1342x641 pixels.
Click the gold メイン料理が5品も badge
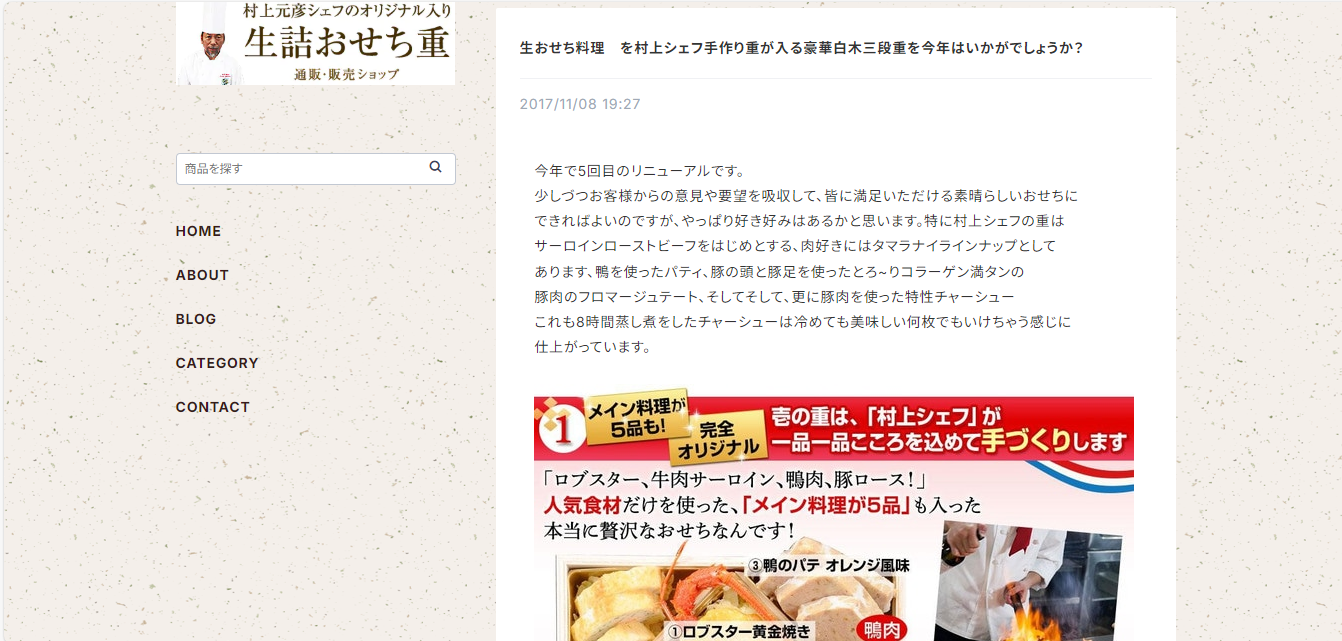coord(637,414)
